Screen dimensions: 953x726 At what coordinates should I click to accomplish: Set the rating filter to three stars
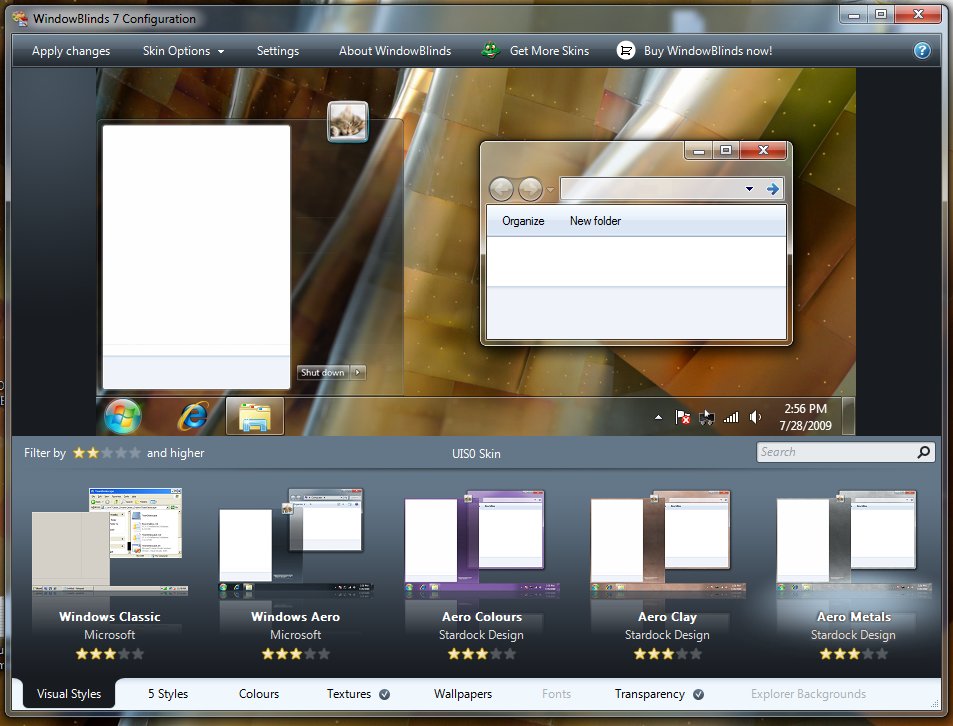[x=107, y=453]
